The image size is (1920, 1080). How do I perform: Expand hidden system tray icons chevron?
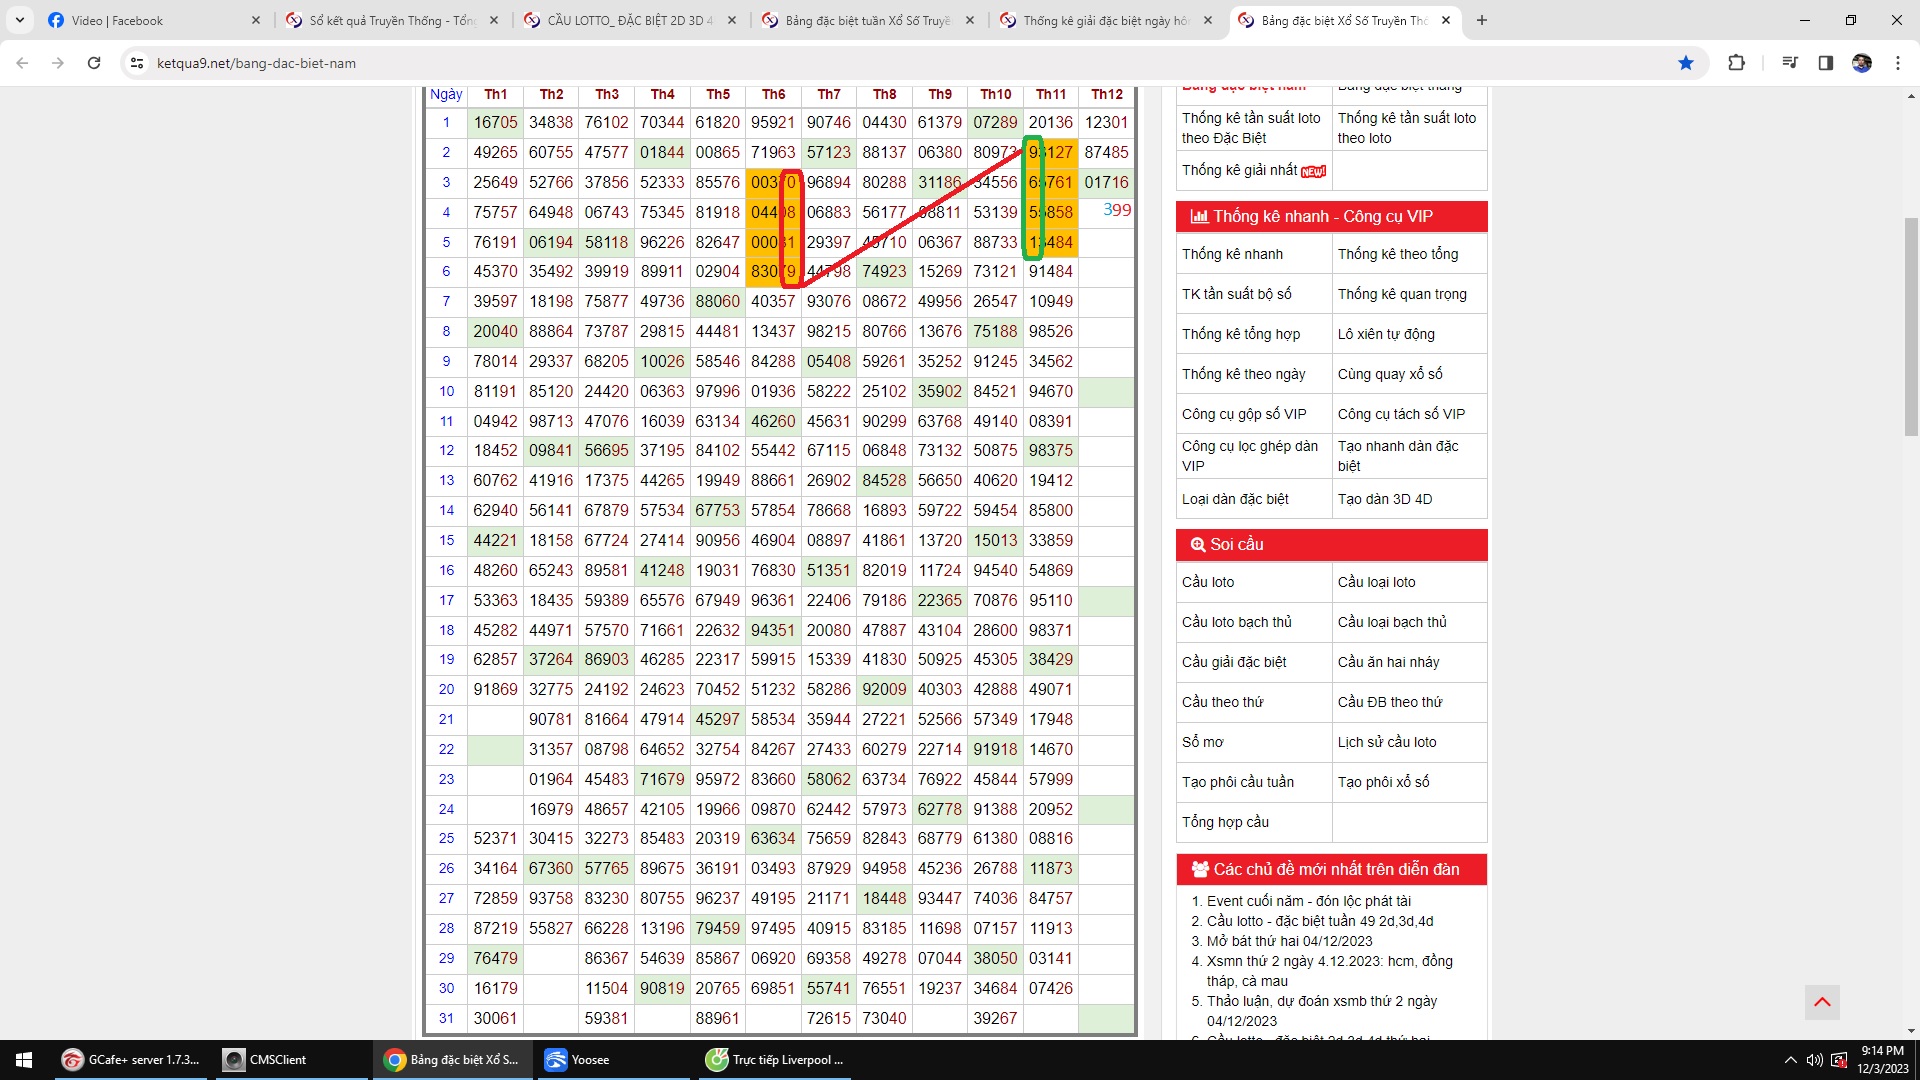1790,1060
